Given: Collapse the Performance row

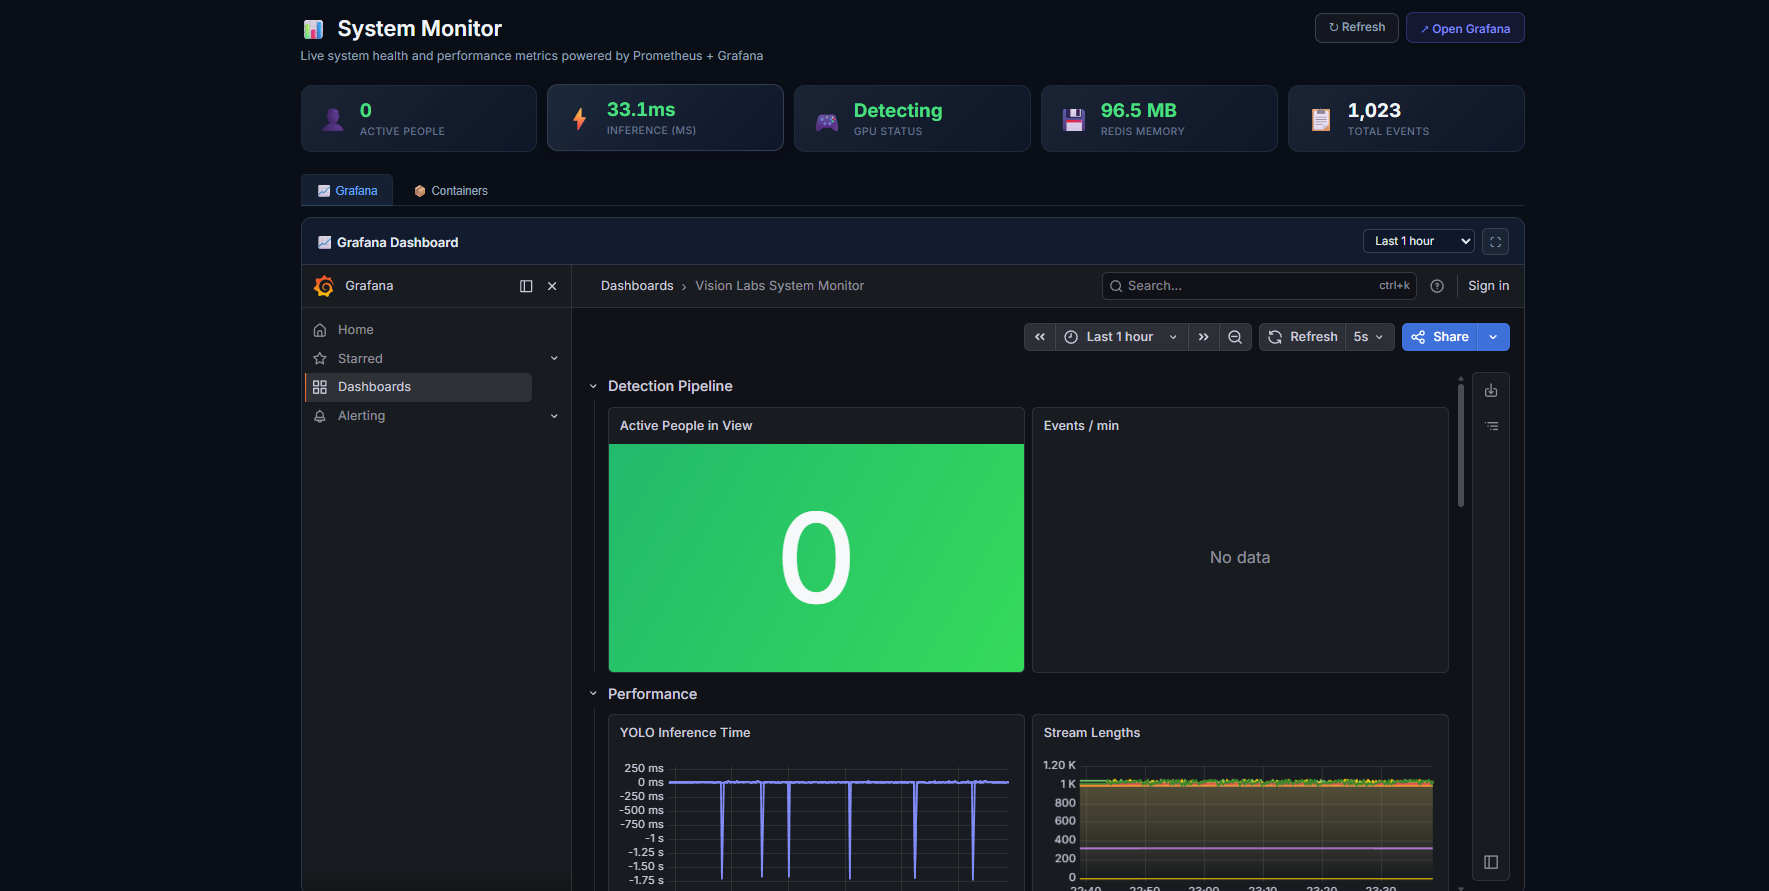Looking at the screenshot, I should coord(593,694).
